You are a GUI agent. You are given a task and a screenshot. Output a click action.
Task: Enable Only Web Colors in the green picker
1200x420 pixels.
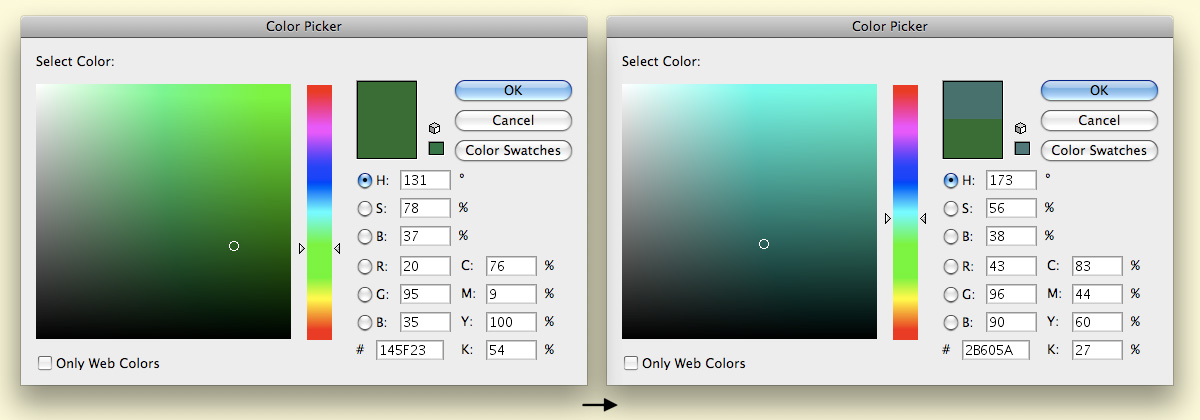pyautogui.click(x=45, y=364)
